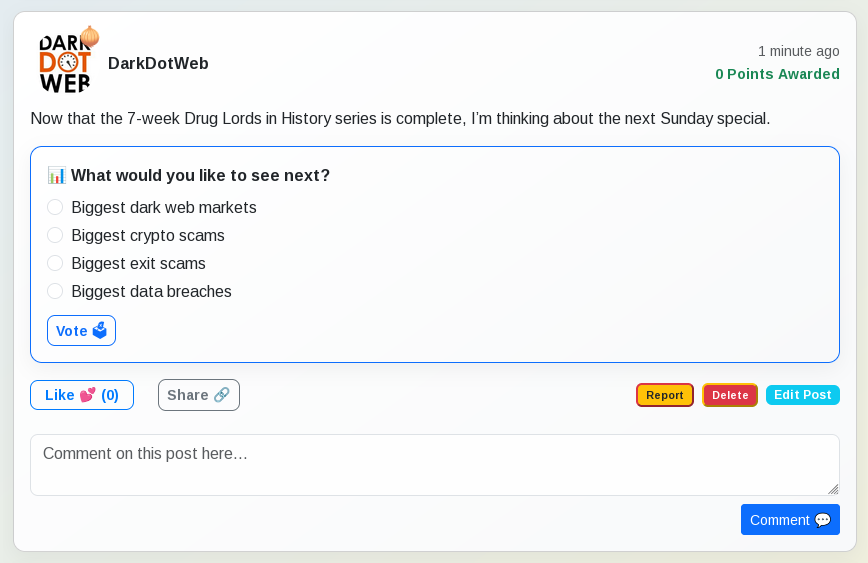Click the DarkDotWeb avatar logo
The width and height of the screenshot is (868, 563).
coord(65,63)
